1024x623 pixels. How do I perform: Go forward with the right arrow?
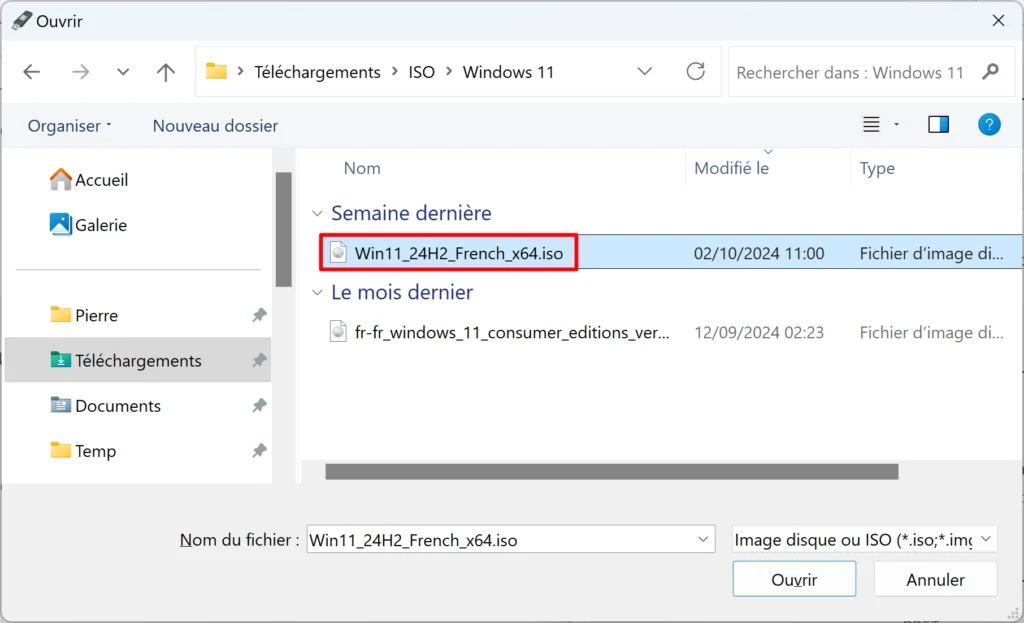(80, 72)
